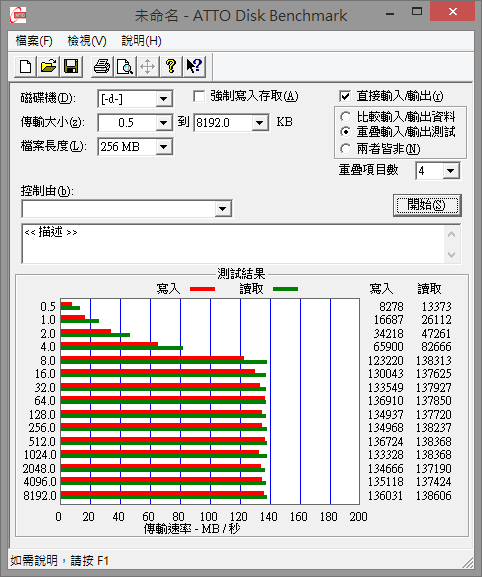The width and height of the screenshot is (482, 577).
Task: Click the New document toolbar icon
Action: 25,67
